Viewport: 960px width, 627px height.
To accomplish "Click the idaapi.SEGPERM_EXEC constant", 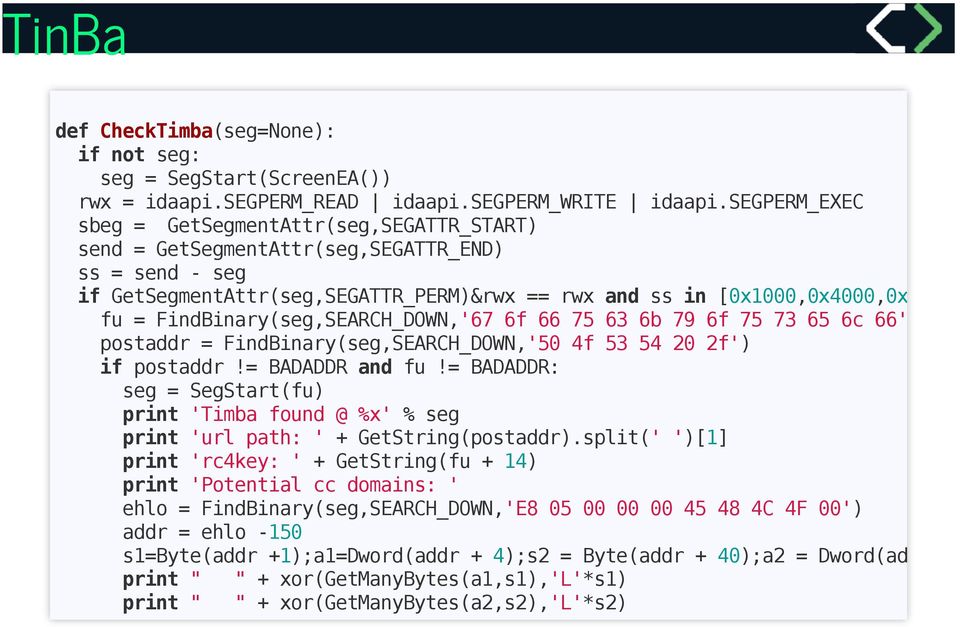I will 757,202.
